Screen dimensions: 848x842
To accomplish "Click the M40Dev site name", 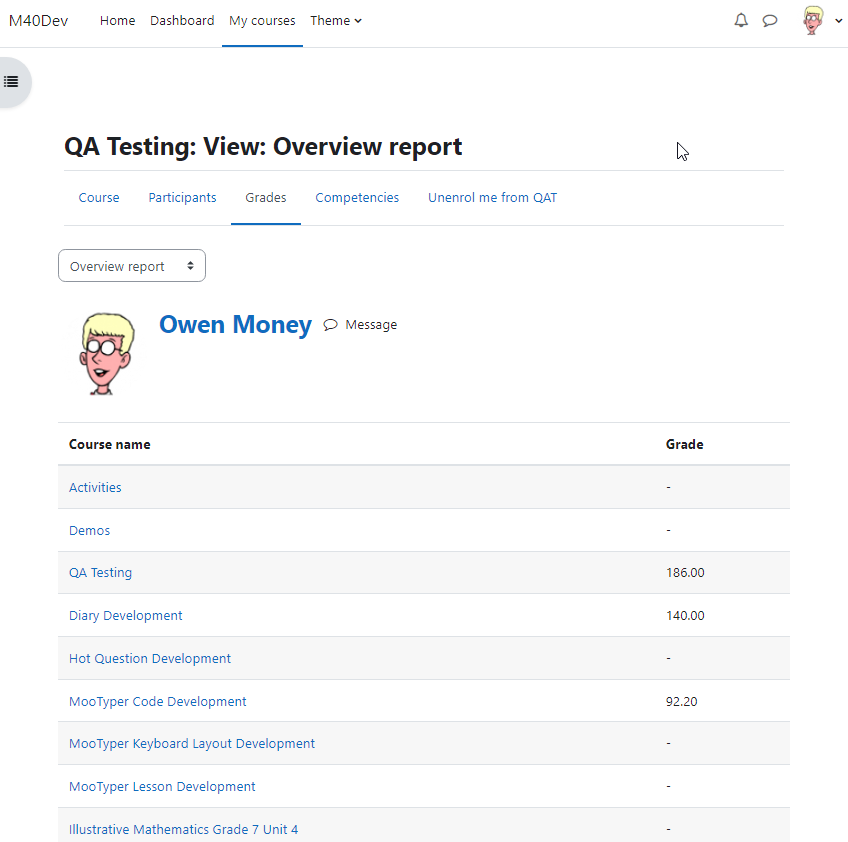I will tap(38, 21).
